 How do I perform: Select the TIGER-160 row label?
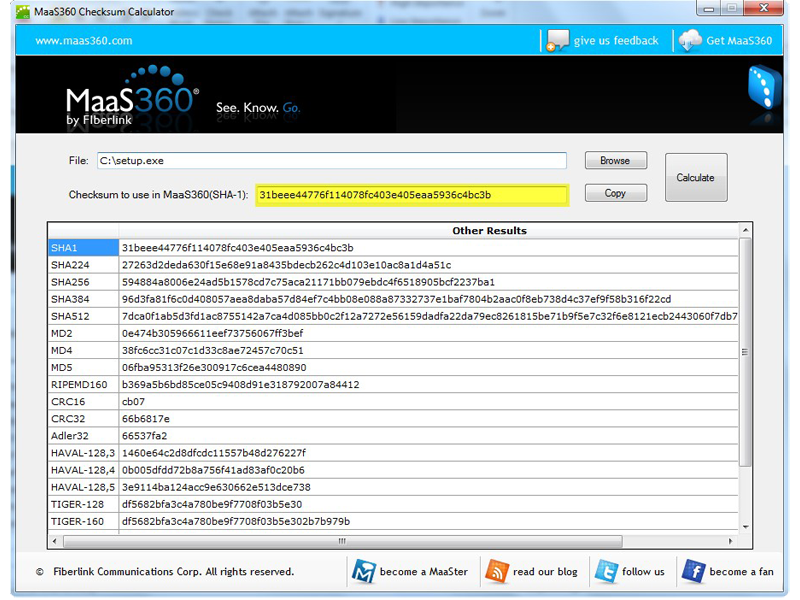(84, 521)
